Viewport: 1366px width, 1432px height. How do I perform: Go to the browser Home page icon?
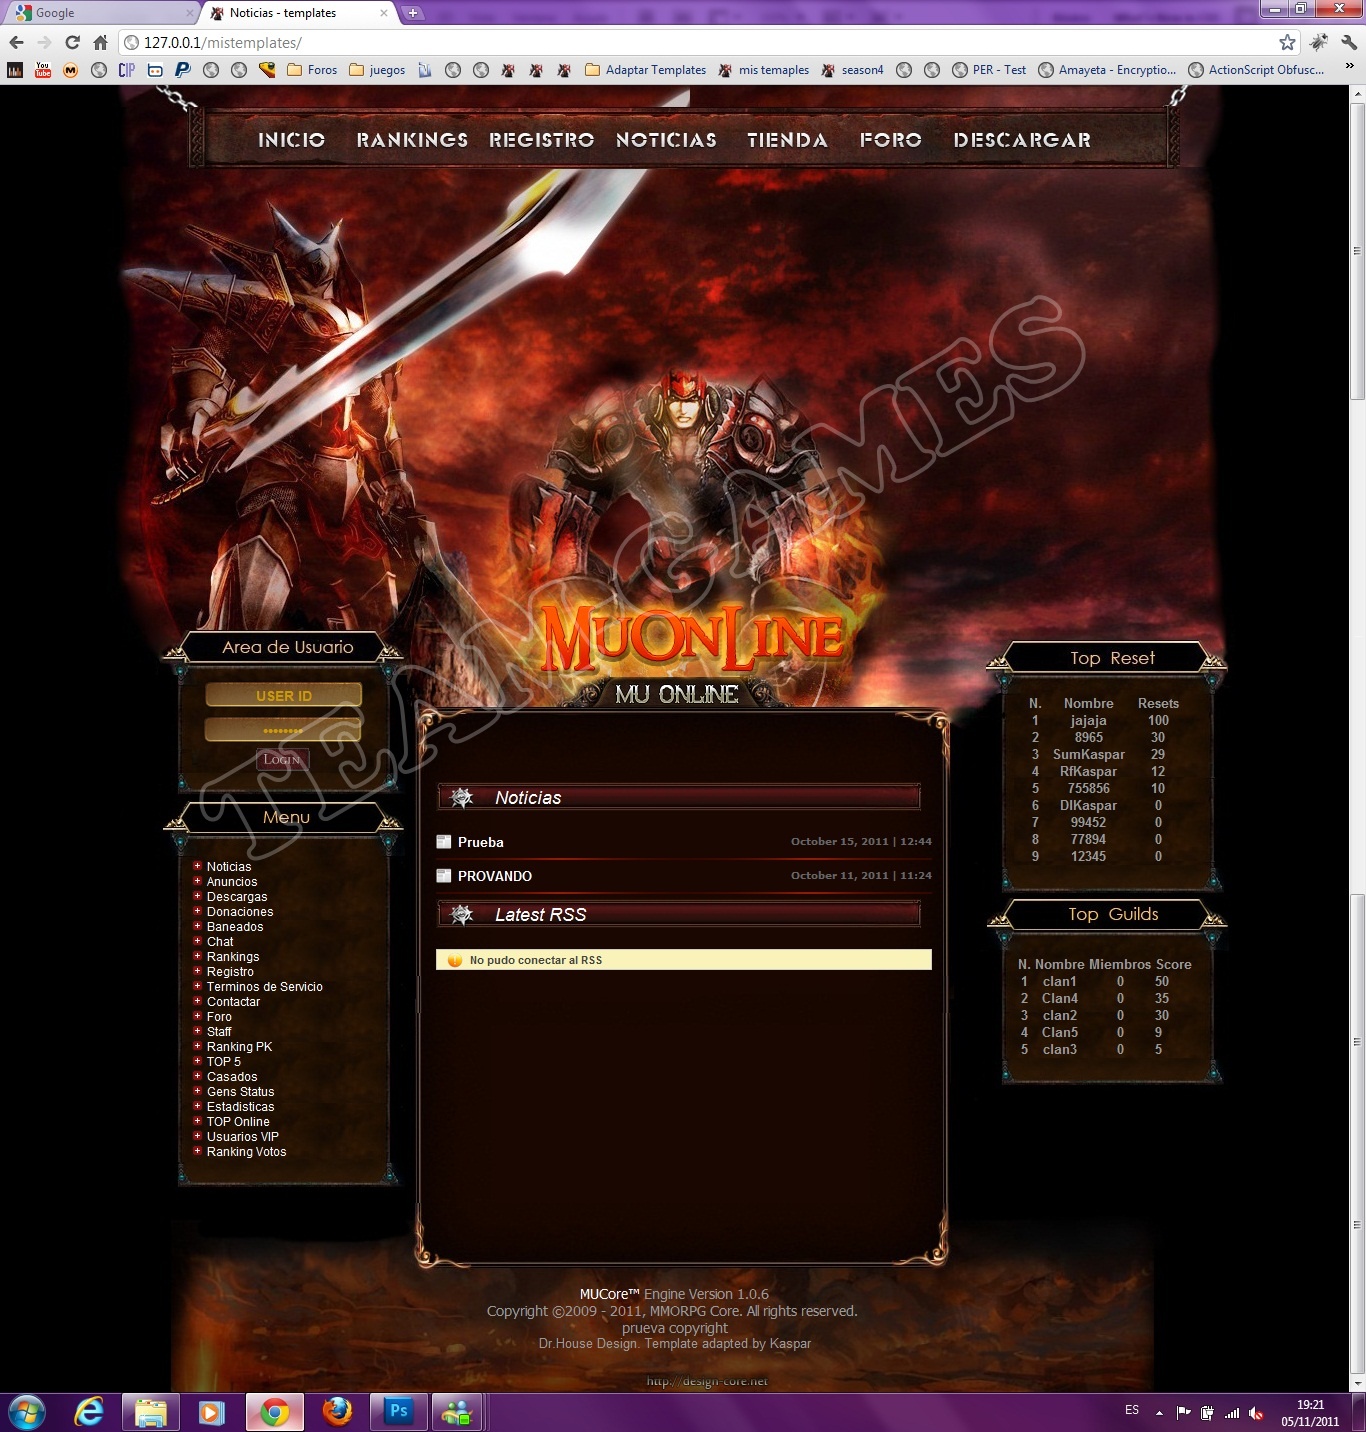point(100,42)
